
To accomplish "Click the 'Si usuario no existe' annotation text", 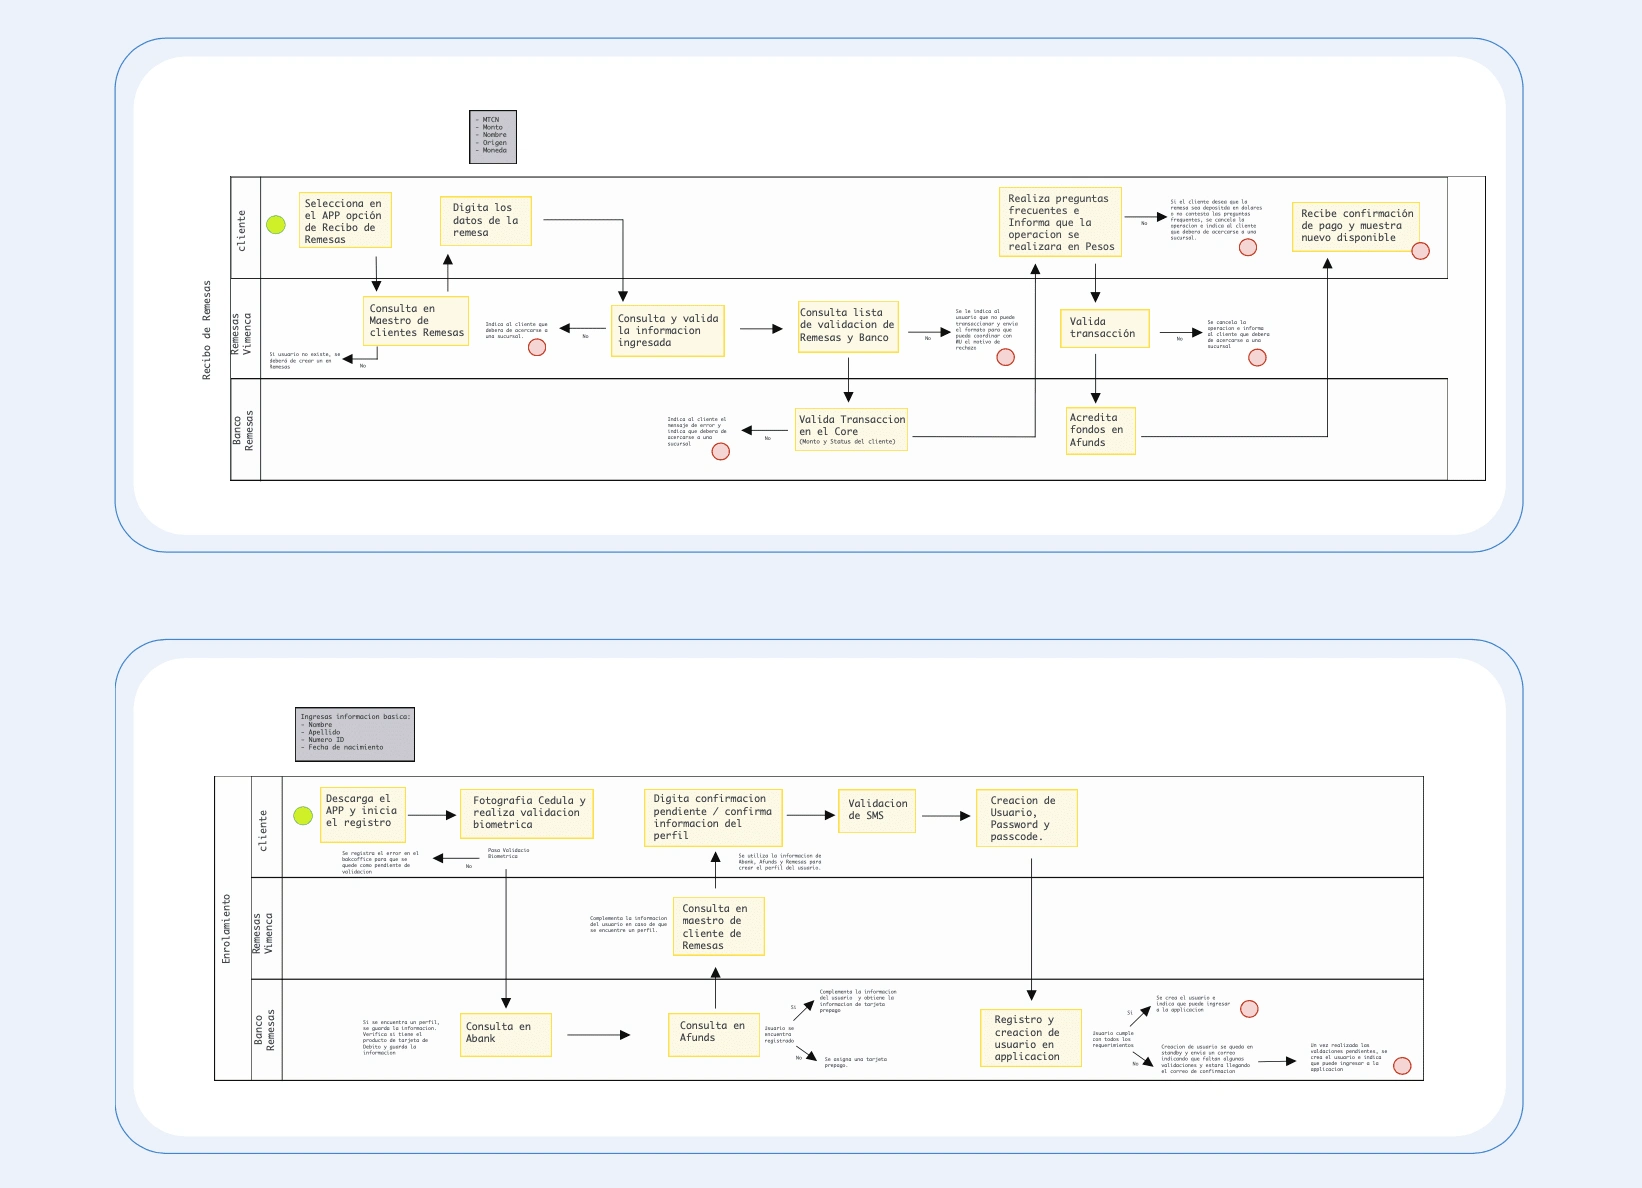I will [x=304, y=360].
